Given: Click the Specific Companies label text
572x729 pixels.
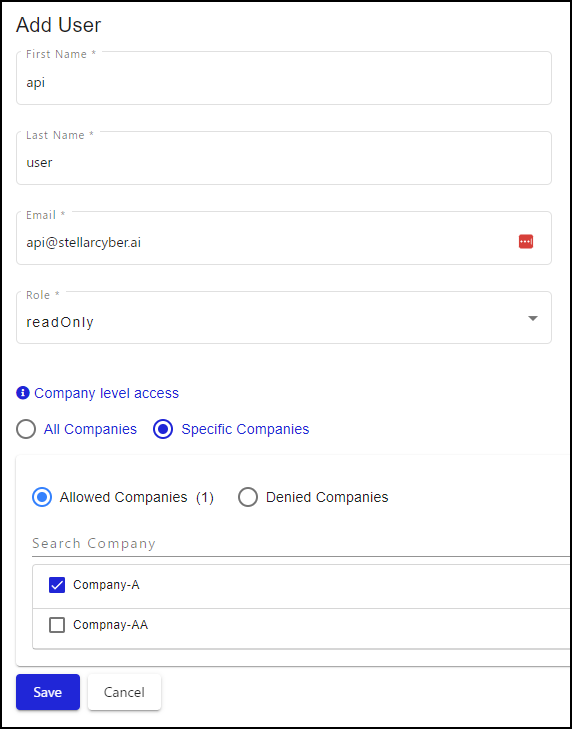Looking at the screenshot, I should click(x=245, y=429).
